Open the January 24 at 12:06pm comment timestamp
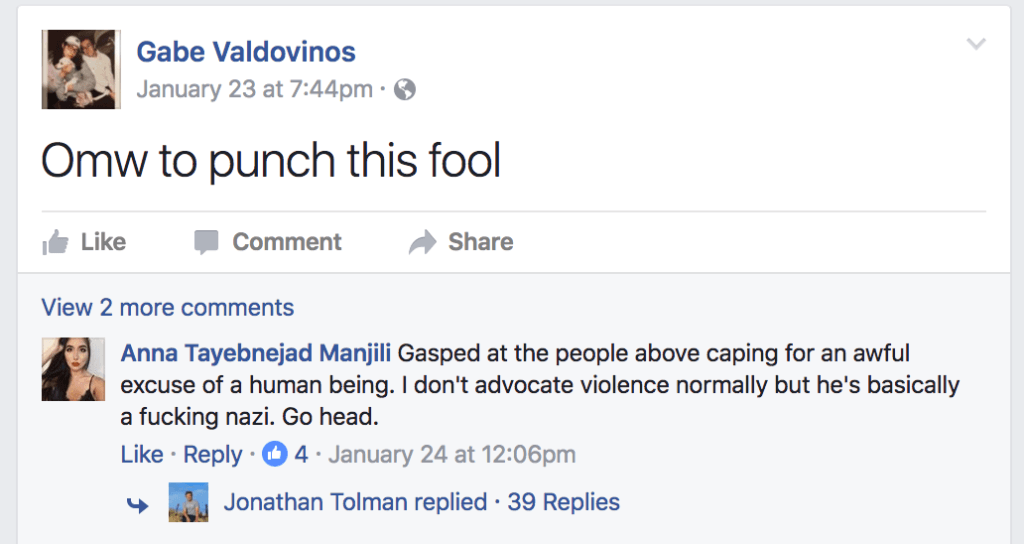This screenshot has height=544, width=1024. pos(452,454)
